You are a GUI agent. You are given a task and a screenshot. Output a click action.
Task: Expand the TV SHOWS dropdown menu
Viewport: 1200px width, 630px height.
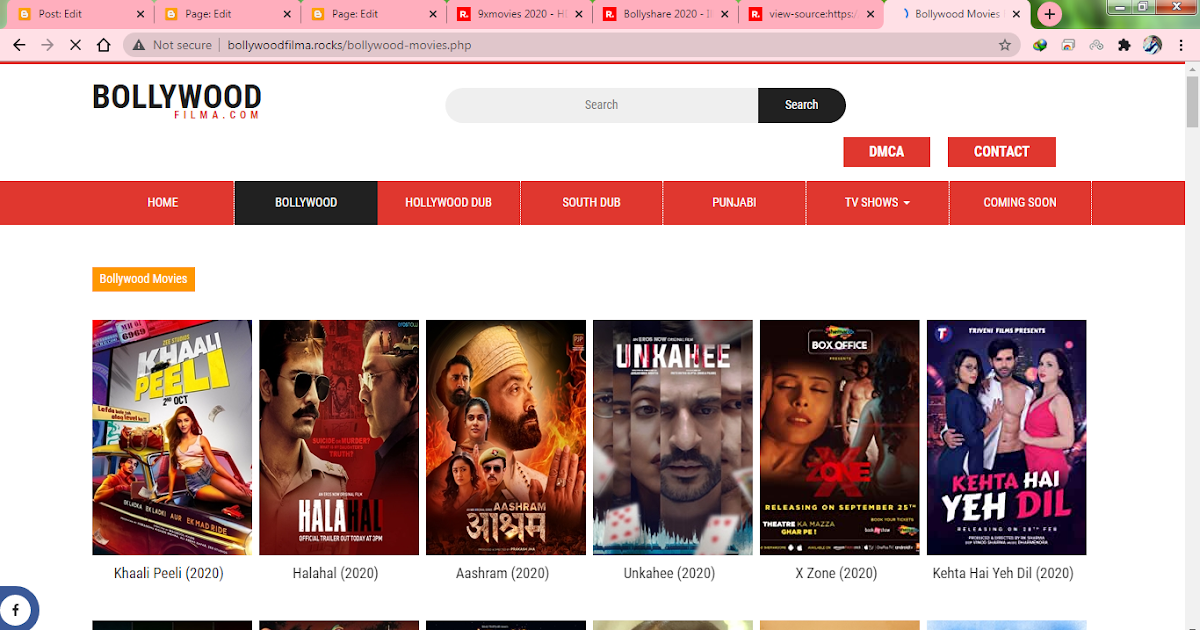coord(877,202)
